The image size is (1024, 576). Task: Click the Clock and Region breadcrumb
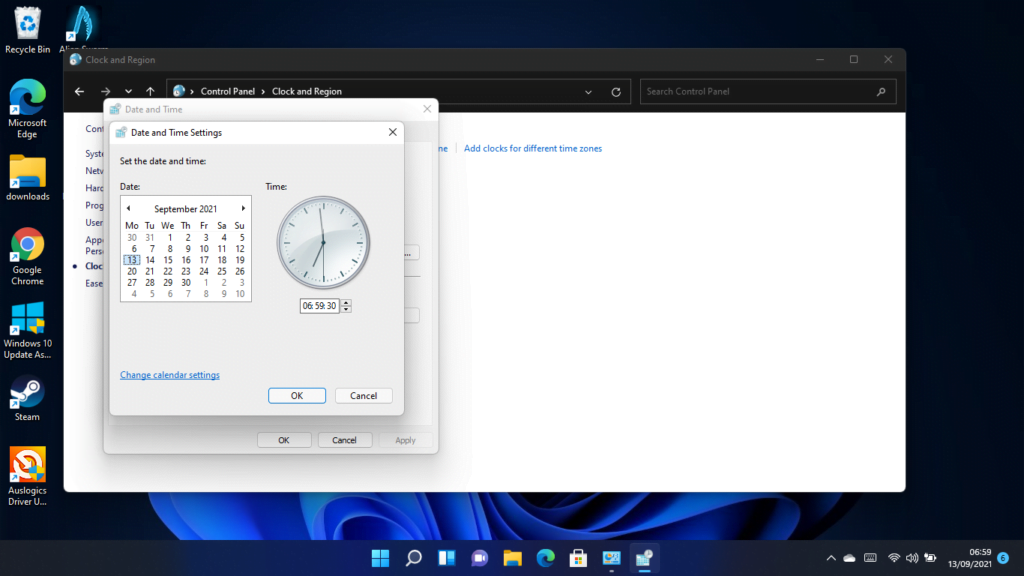pos(306,91)
